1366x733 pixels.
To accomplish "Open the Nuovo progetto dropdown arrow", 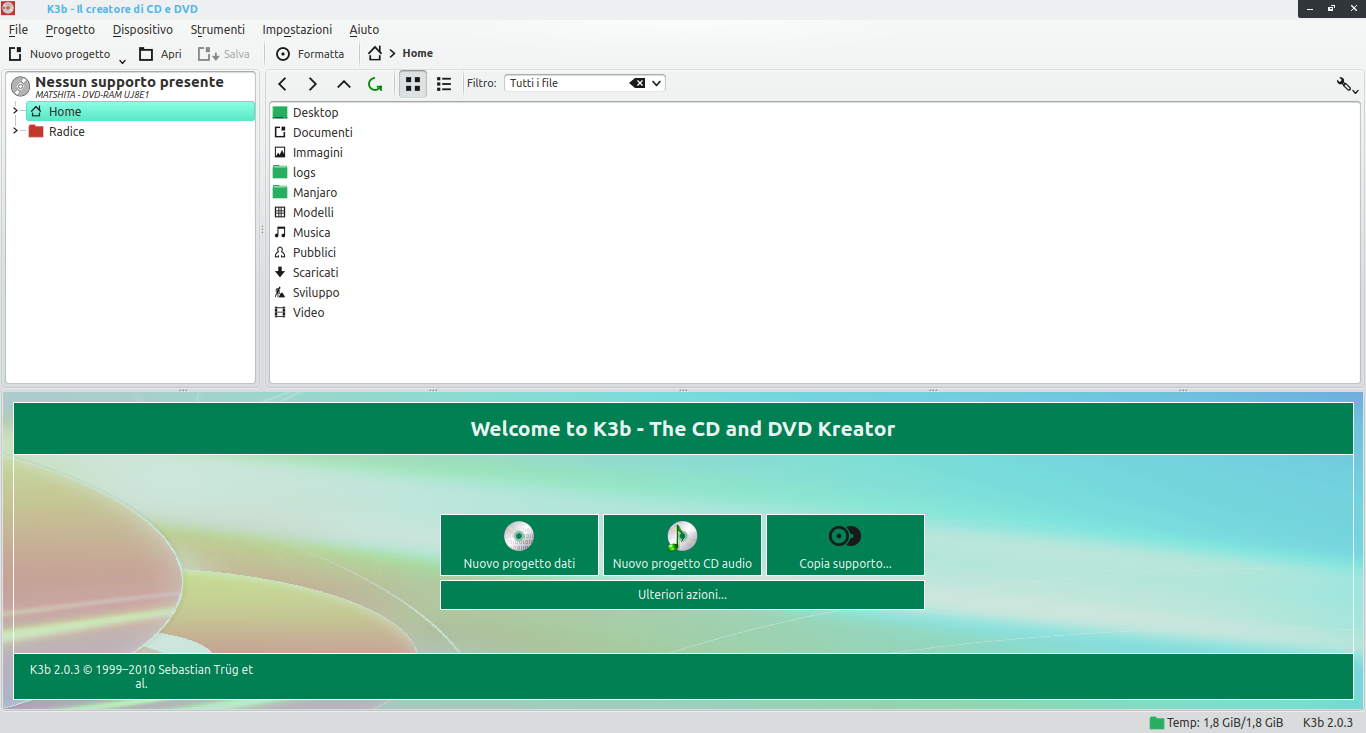I will click(122, 60).
